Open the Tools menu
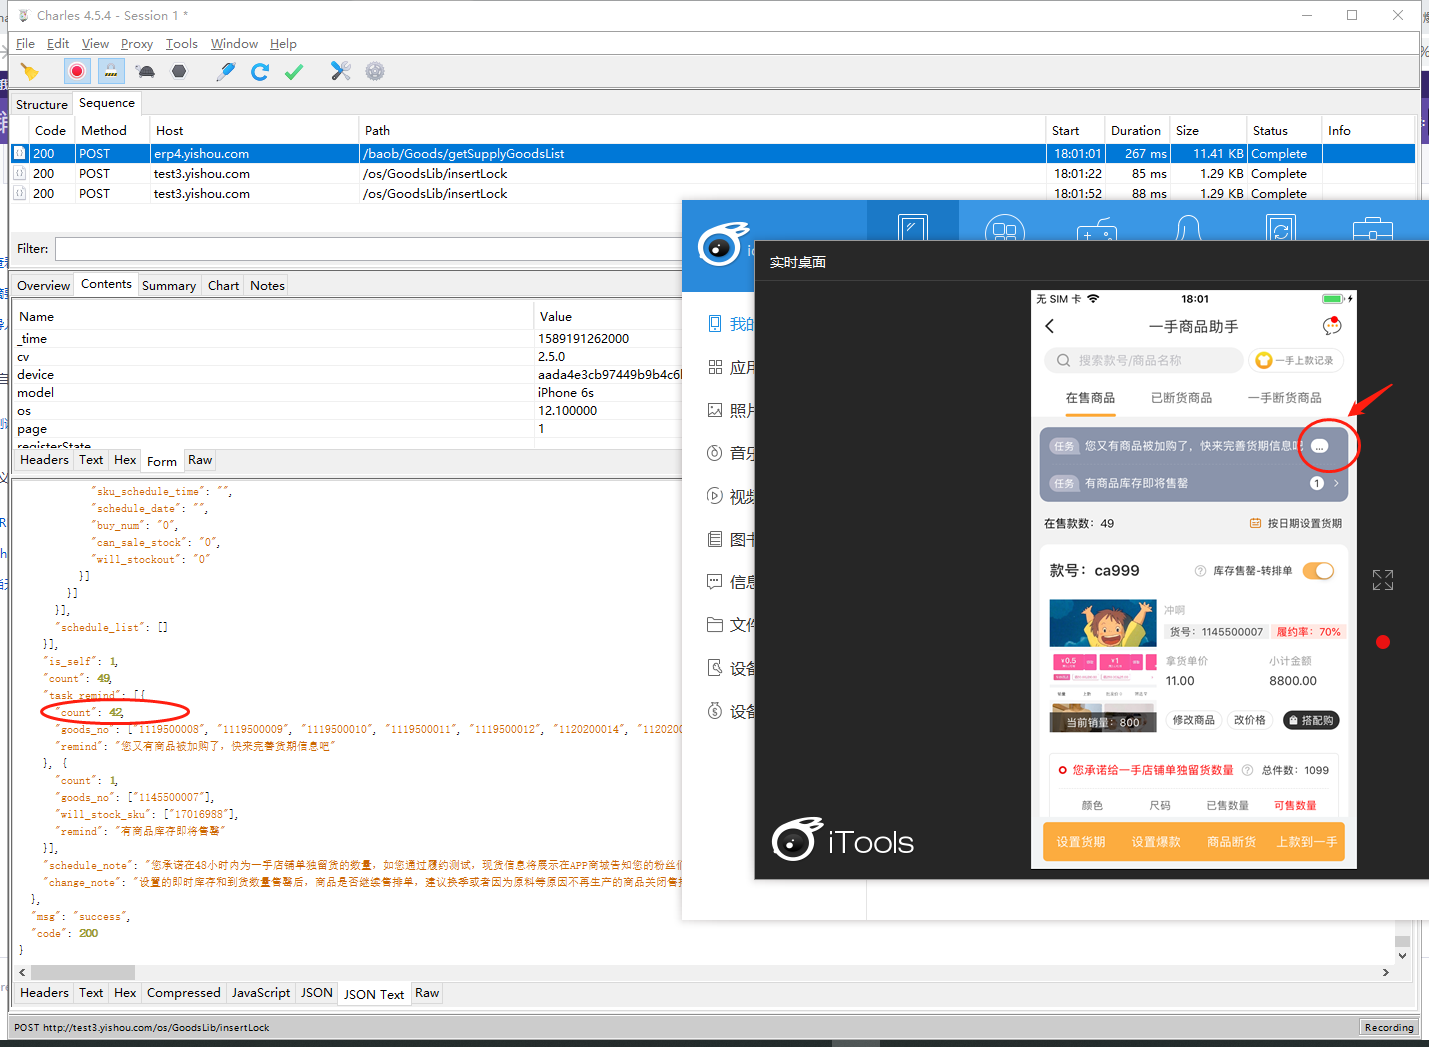 [x=181, y=44]
